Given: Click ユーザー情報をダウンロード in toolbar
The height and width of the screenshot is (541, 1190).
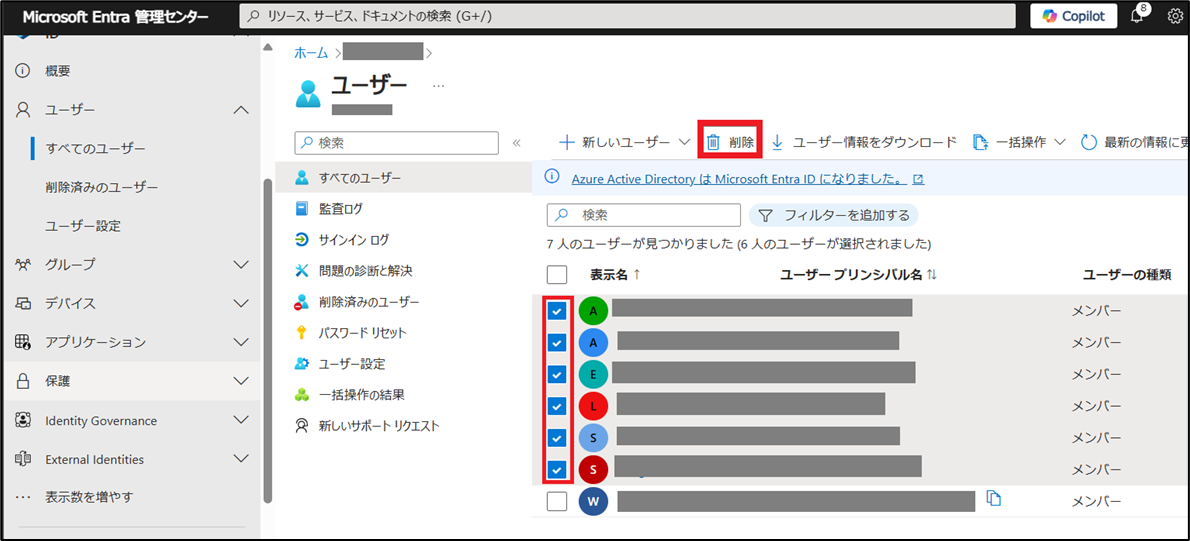Looking at the screenshot, I should coord(864,143).
